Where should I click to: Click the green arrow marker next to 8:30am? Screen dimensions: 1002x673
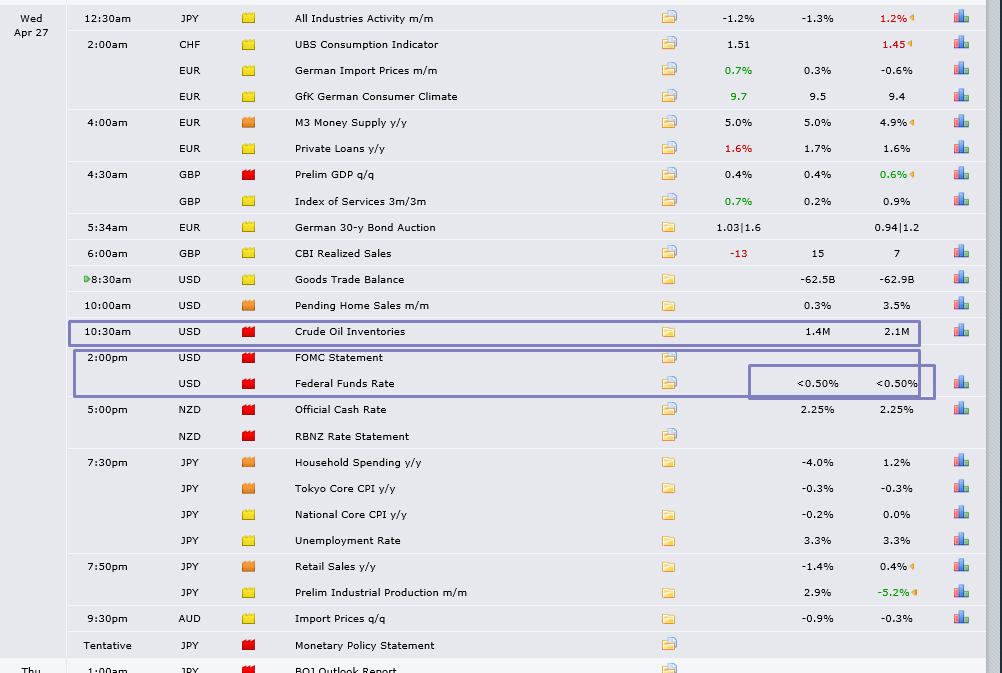[x=87, y=279]
